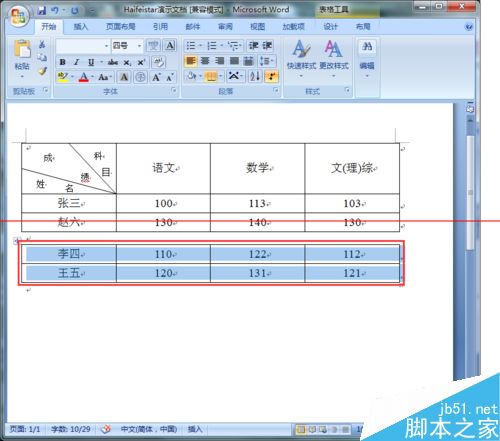Open the Find editing tools
The width and height of the screenshot is (500, 441).
coord(367,46)
